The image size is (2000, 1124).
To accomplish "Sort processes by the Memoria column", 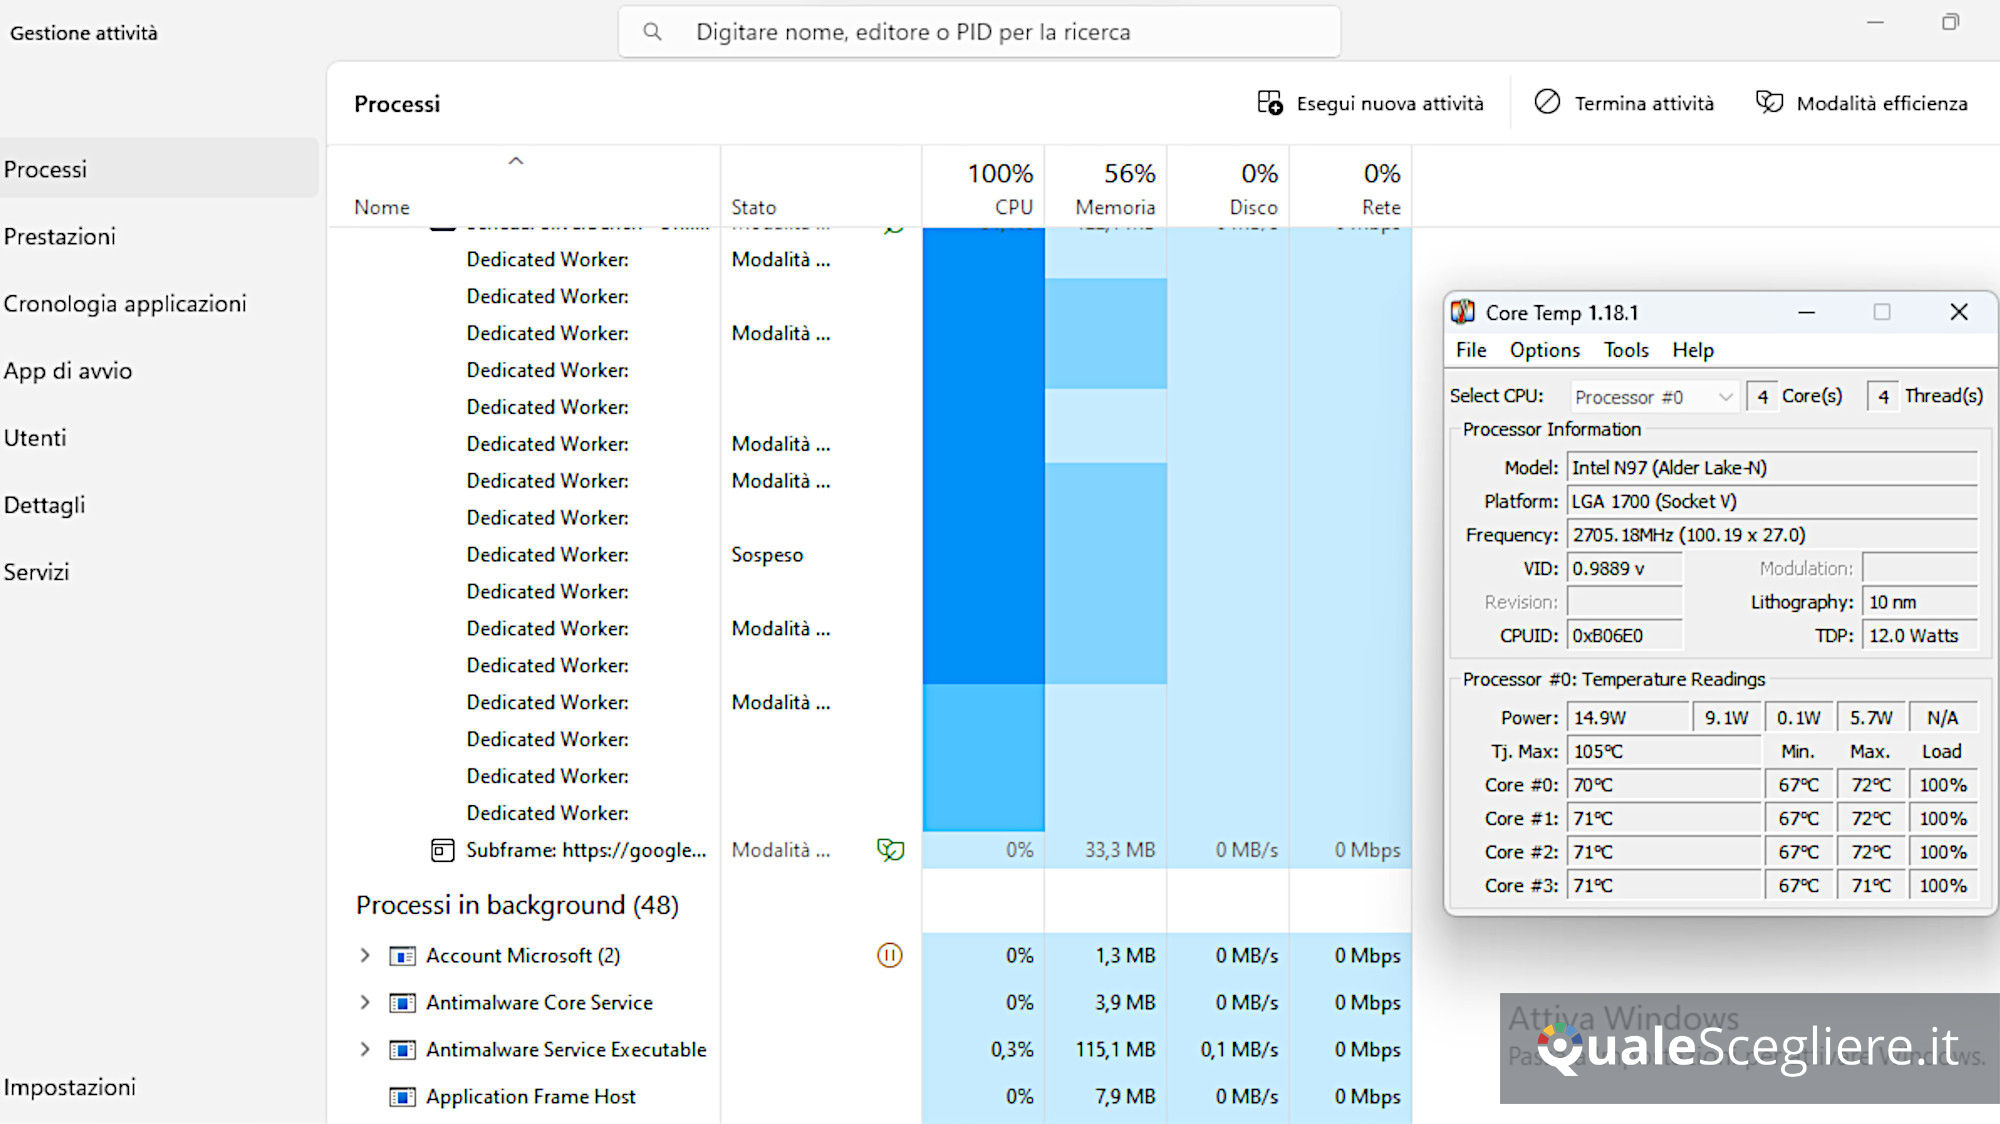I will point(1114,207).
